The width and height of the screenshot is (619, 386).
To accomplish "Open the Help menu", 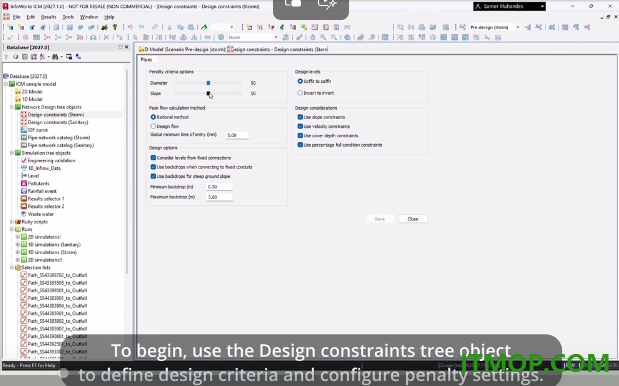I will tap(109, 17).
